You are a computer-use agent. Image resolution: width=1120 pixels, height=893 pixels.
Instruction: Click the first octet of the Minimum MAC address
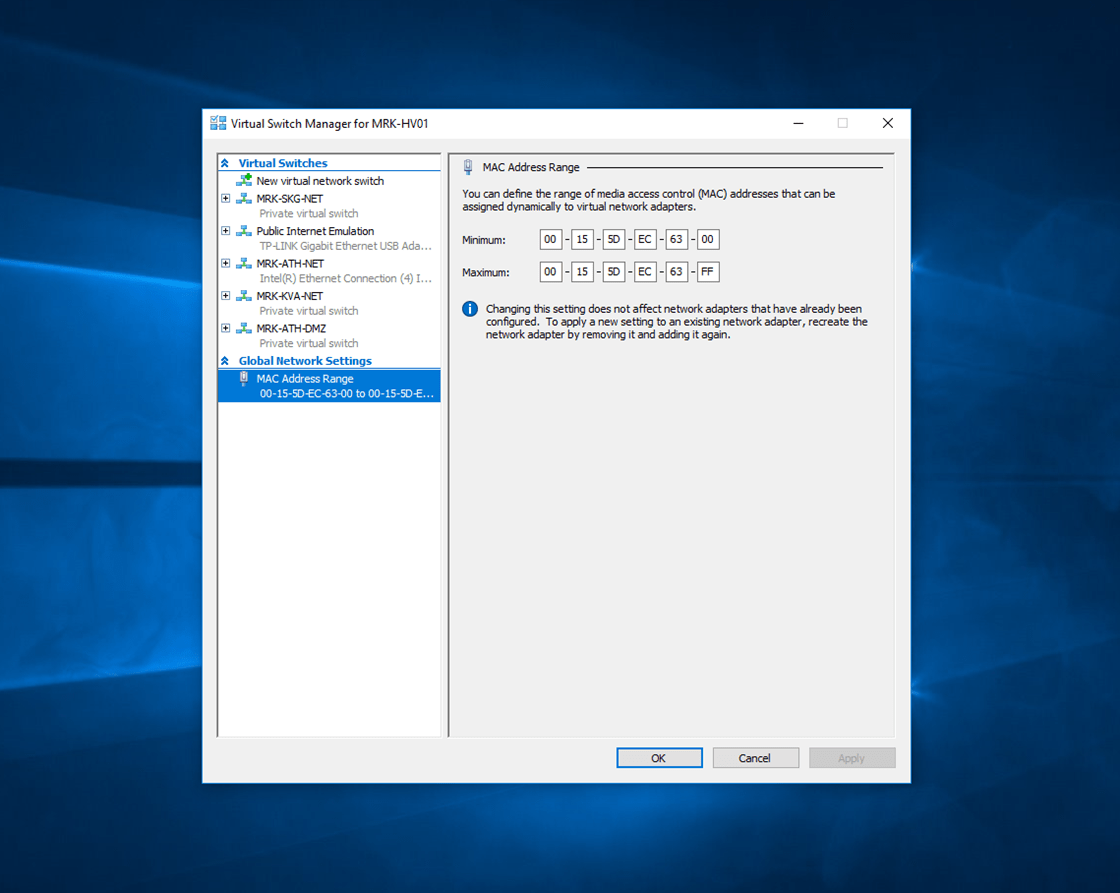(x=550, y=239)
